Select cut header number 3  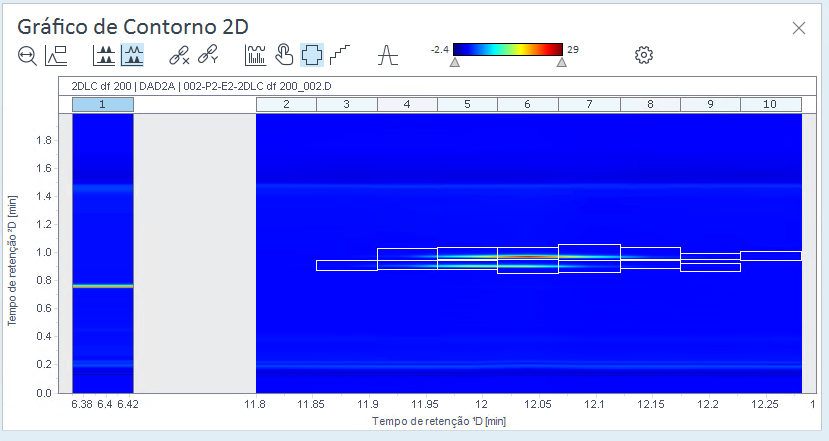click(x=347, y=105)
